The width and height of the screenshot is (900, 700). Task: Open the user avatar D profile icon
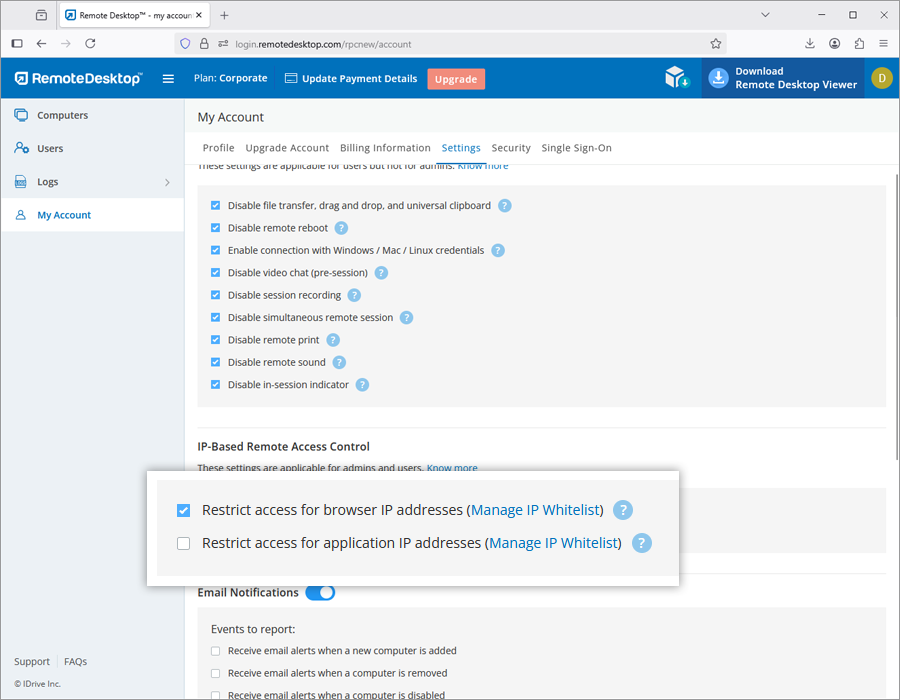[x=881, y=79]
